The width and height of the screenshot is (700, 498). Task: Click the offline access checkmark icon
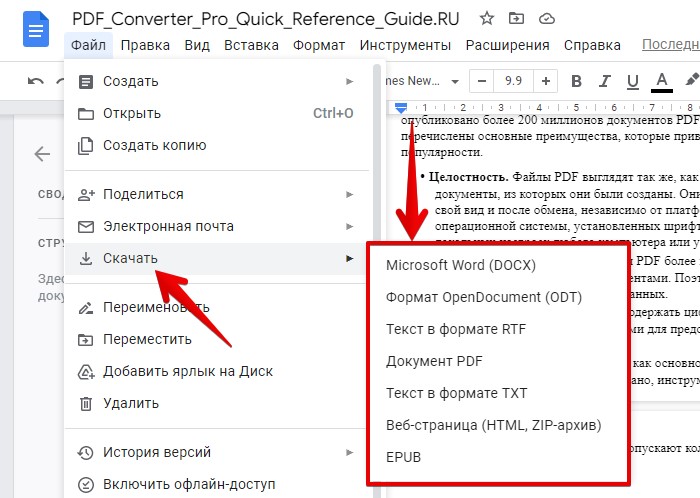click(86, 485)
